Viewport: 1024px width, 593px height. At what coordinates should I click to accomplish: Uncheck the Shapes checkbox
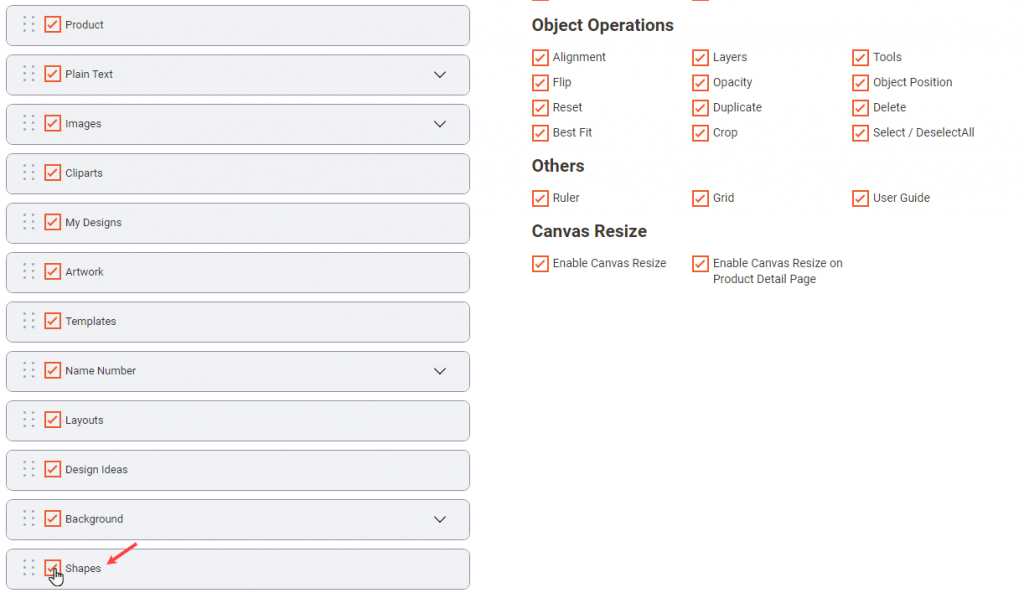[x=53, y=568]
